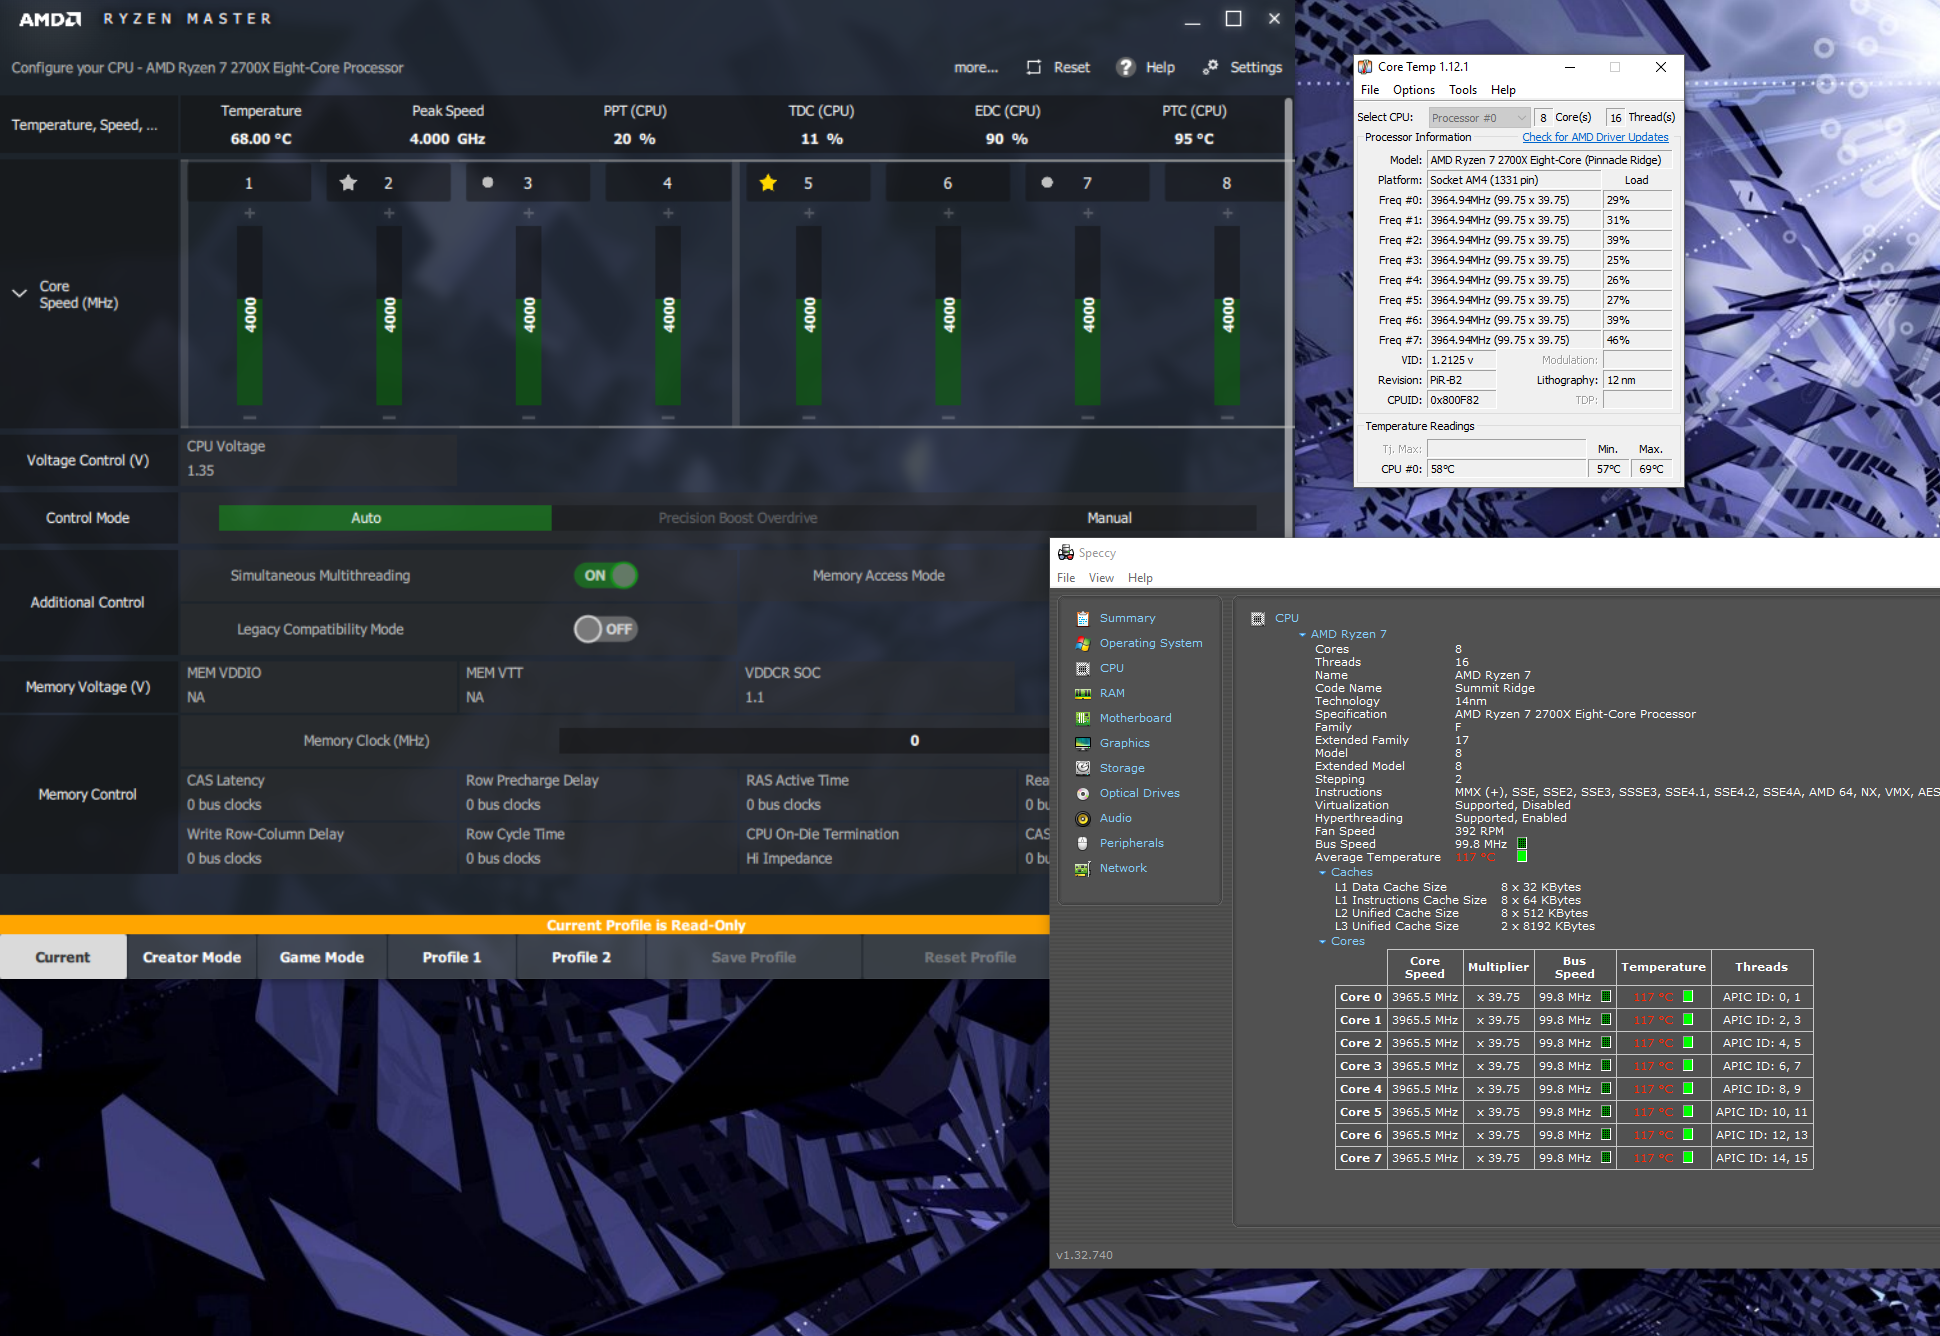Image resolution: width=1940 pixels, height=1336 pixels.
Task: Open Core Temp File menu
Action: coord(1370,90)
